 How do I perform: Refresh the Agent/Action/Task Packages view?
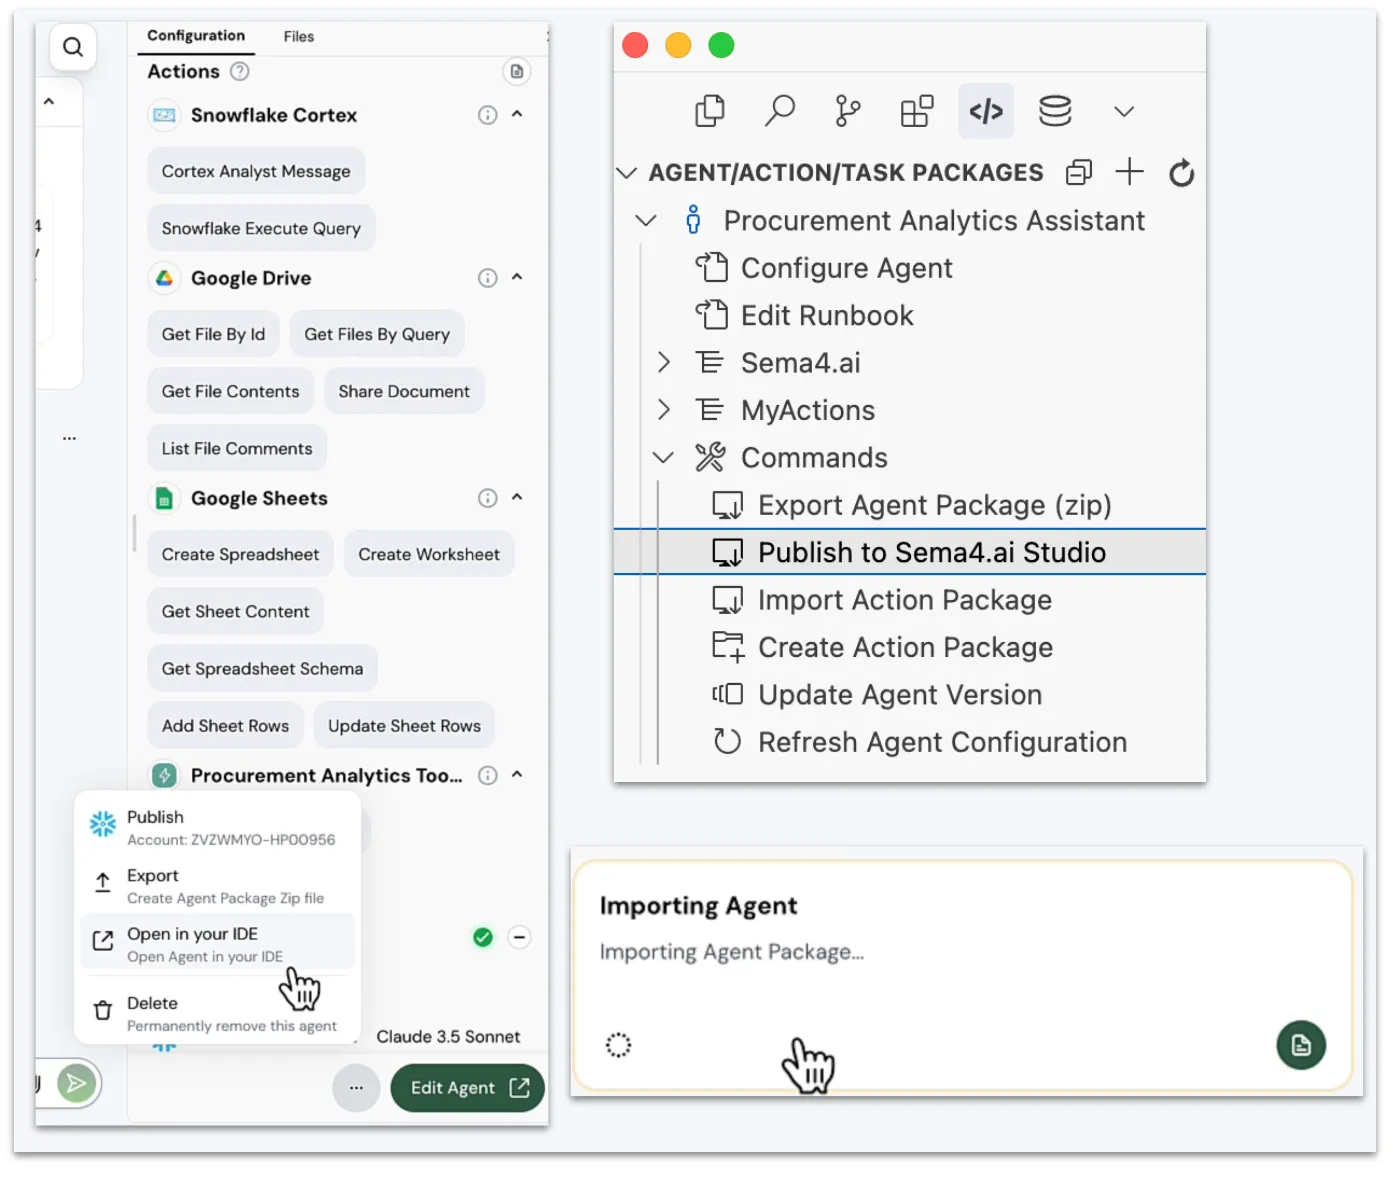click(1182, 173)
